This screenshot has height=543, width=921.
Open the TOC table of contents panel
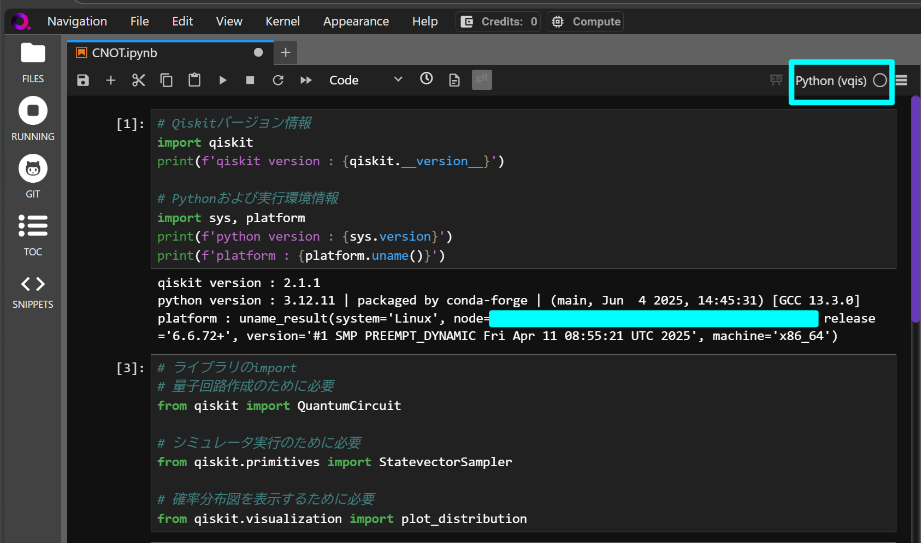tap(33, 233)
